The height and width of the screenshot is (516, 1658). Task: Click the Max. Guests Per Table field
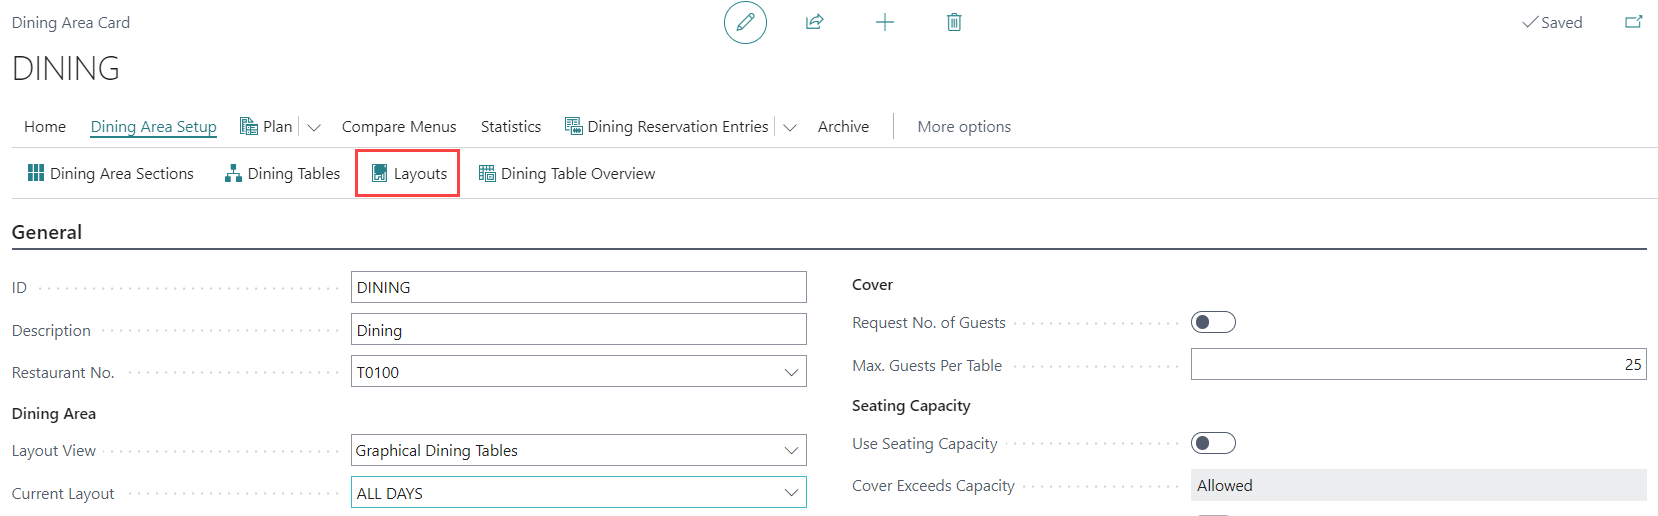1417,364
